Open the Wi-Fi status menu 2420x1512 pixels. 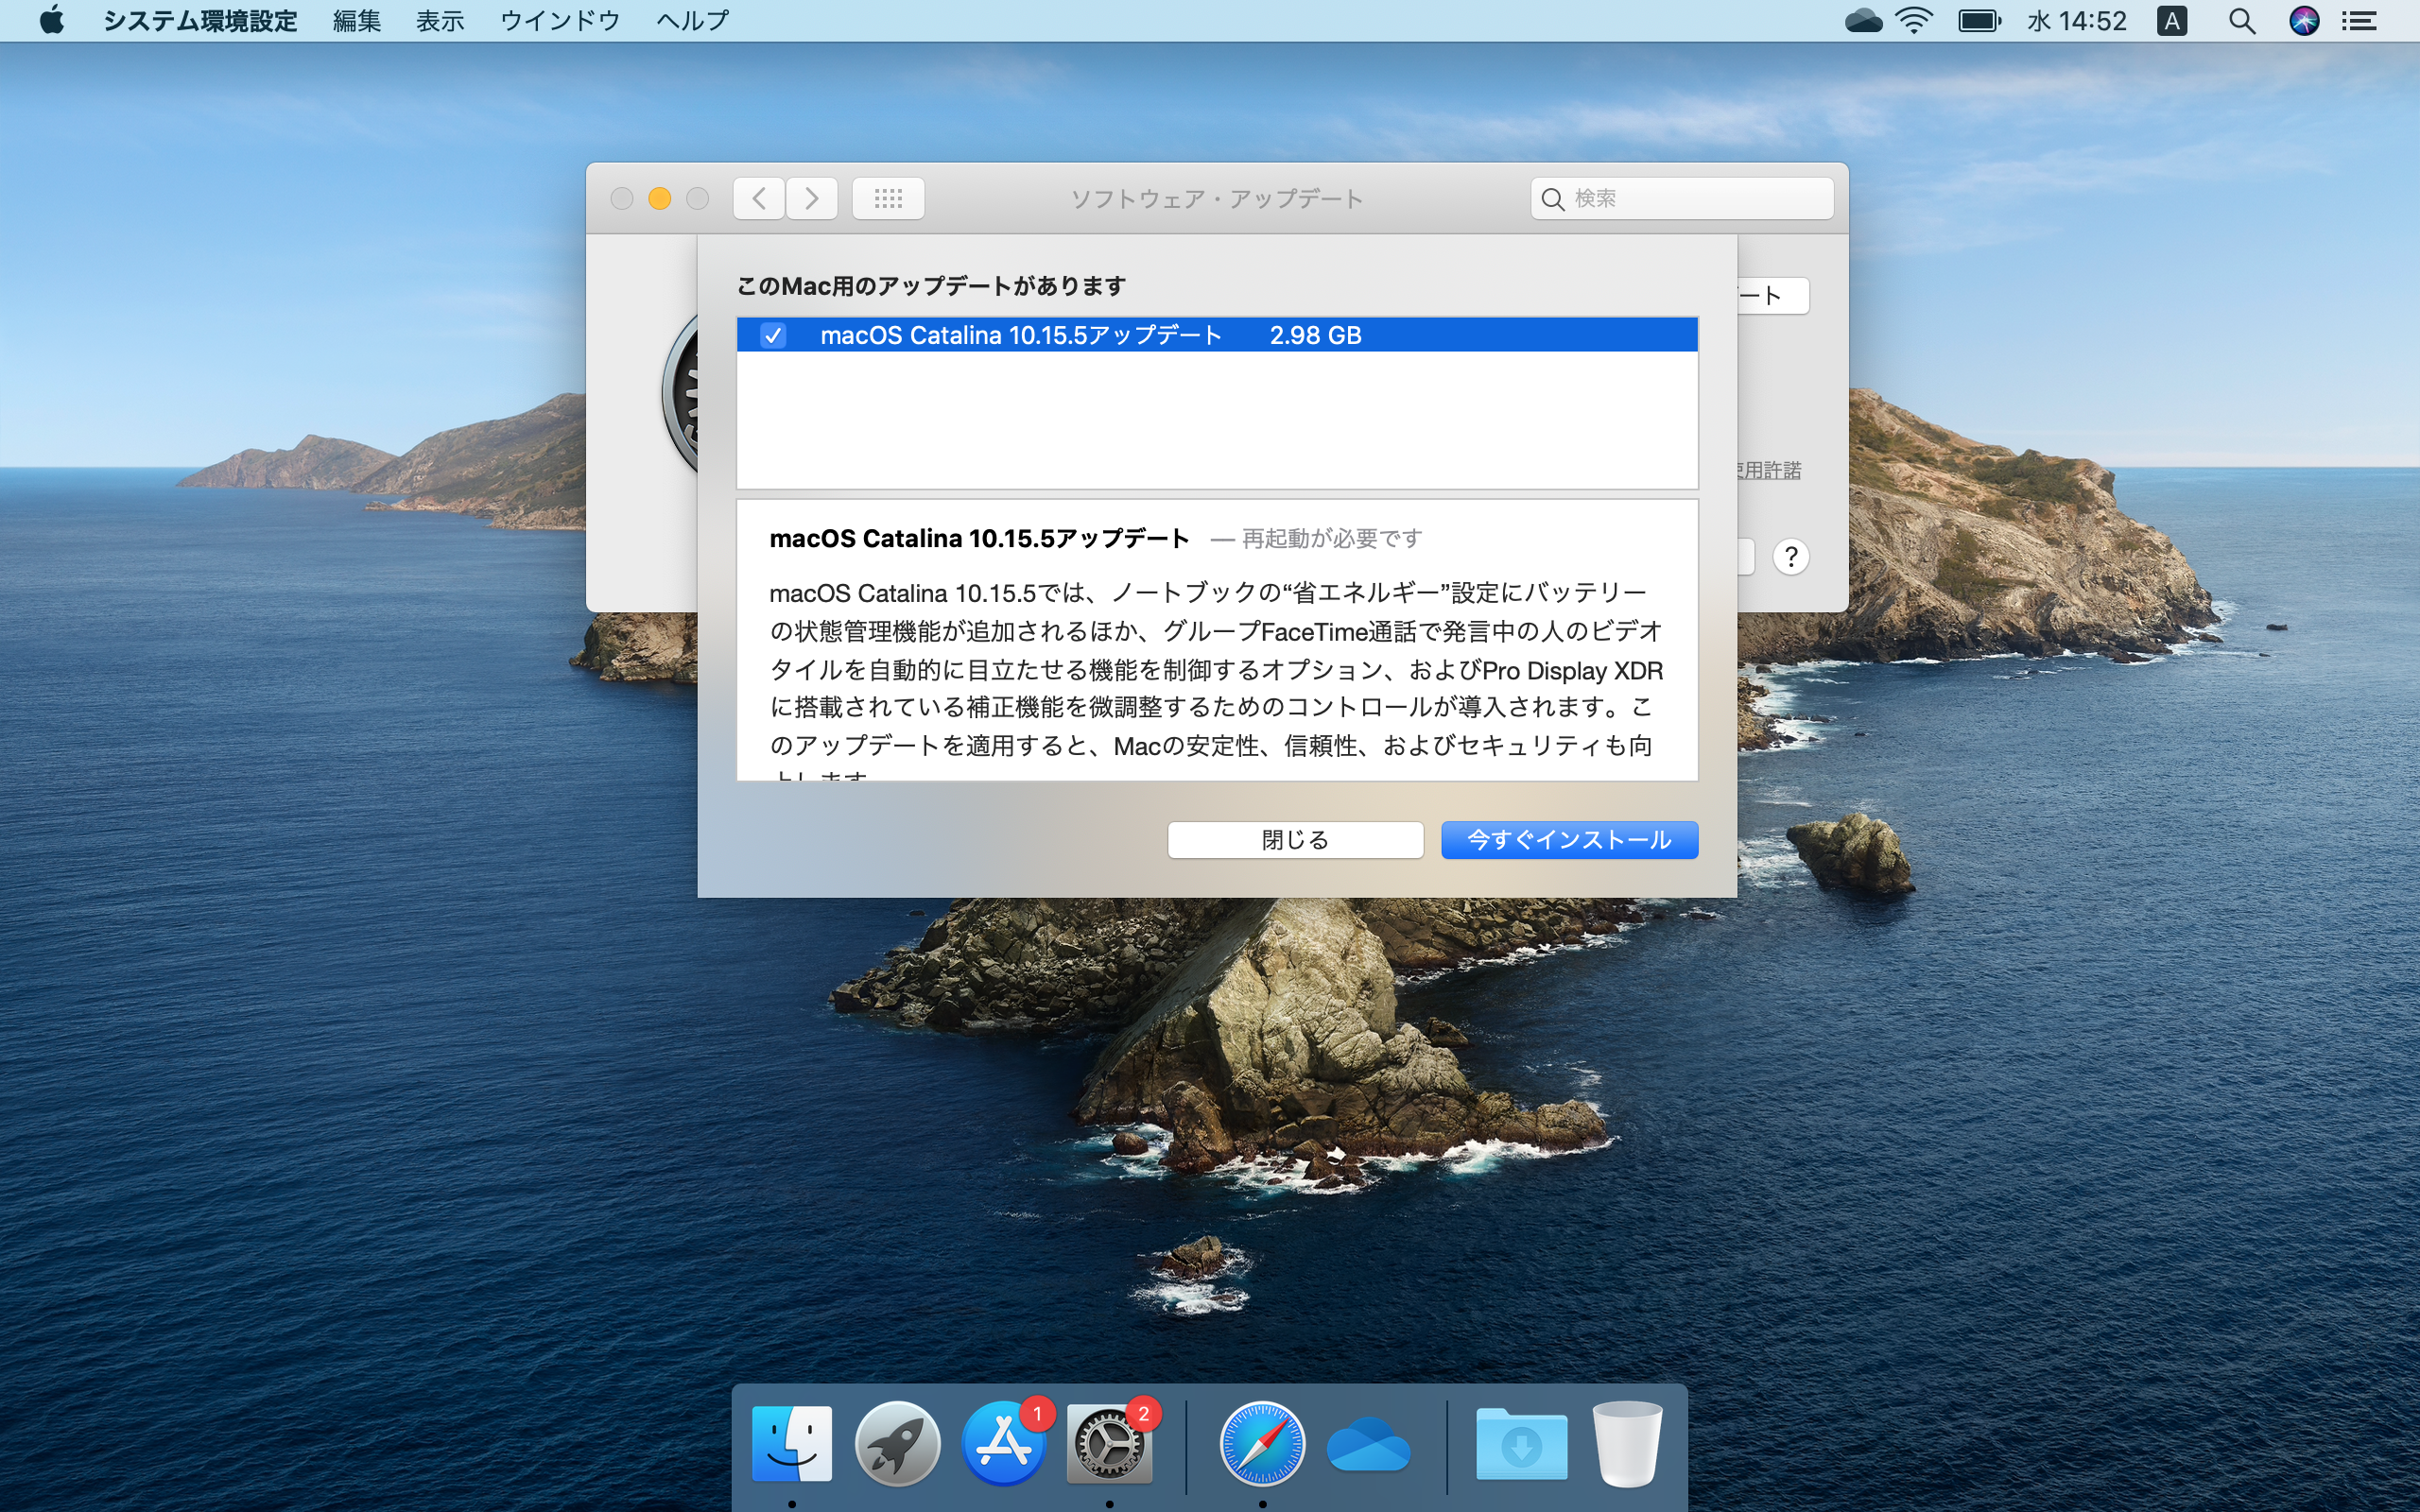click(x=1914, y=20)
